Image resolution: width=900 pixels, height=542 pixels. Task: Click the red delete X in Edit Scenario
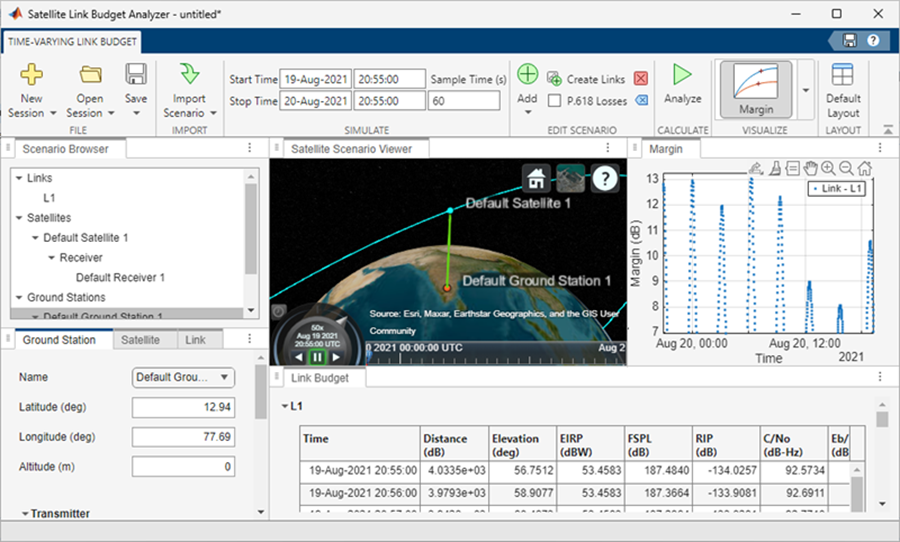click(x=641, y=78)
